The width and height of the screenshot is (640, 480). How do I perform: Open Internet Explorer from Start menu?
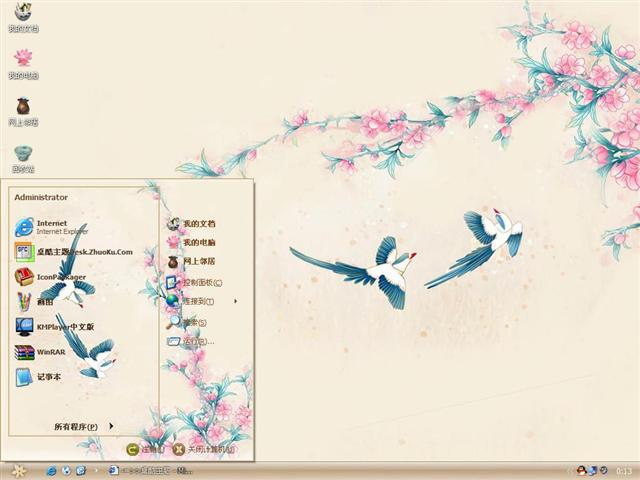click(x=50, y=226)
